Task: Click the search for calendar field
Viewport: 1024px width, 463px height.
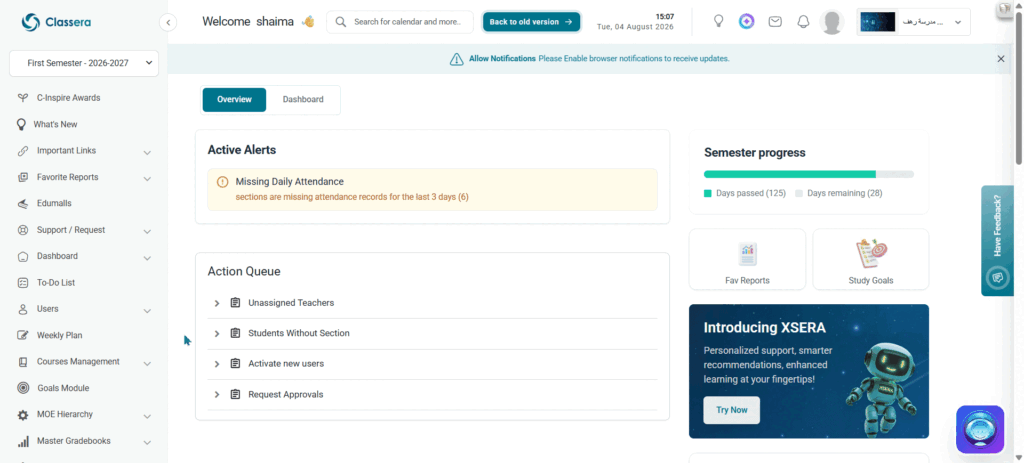Action: (x=400, y=22)
